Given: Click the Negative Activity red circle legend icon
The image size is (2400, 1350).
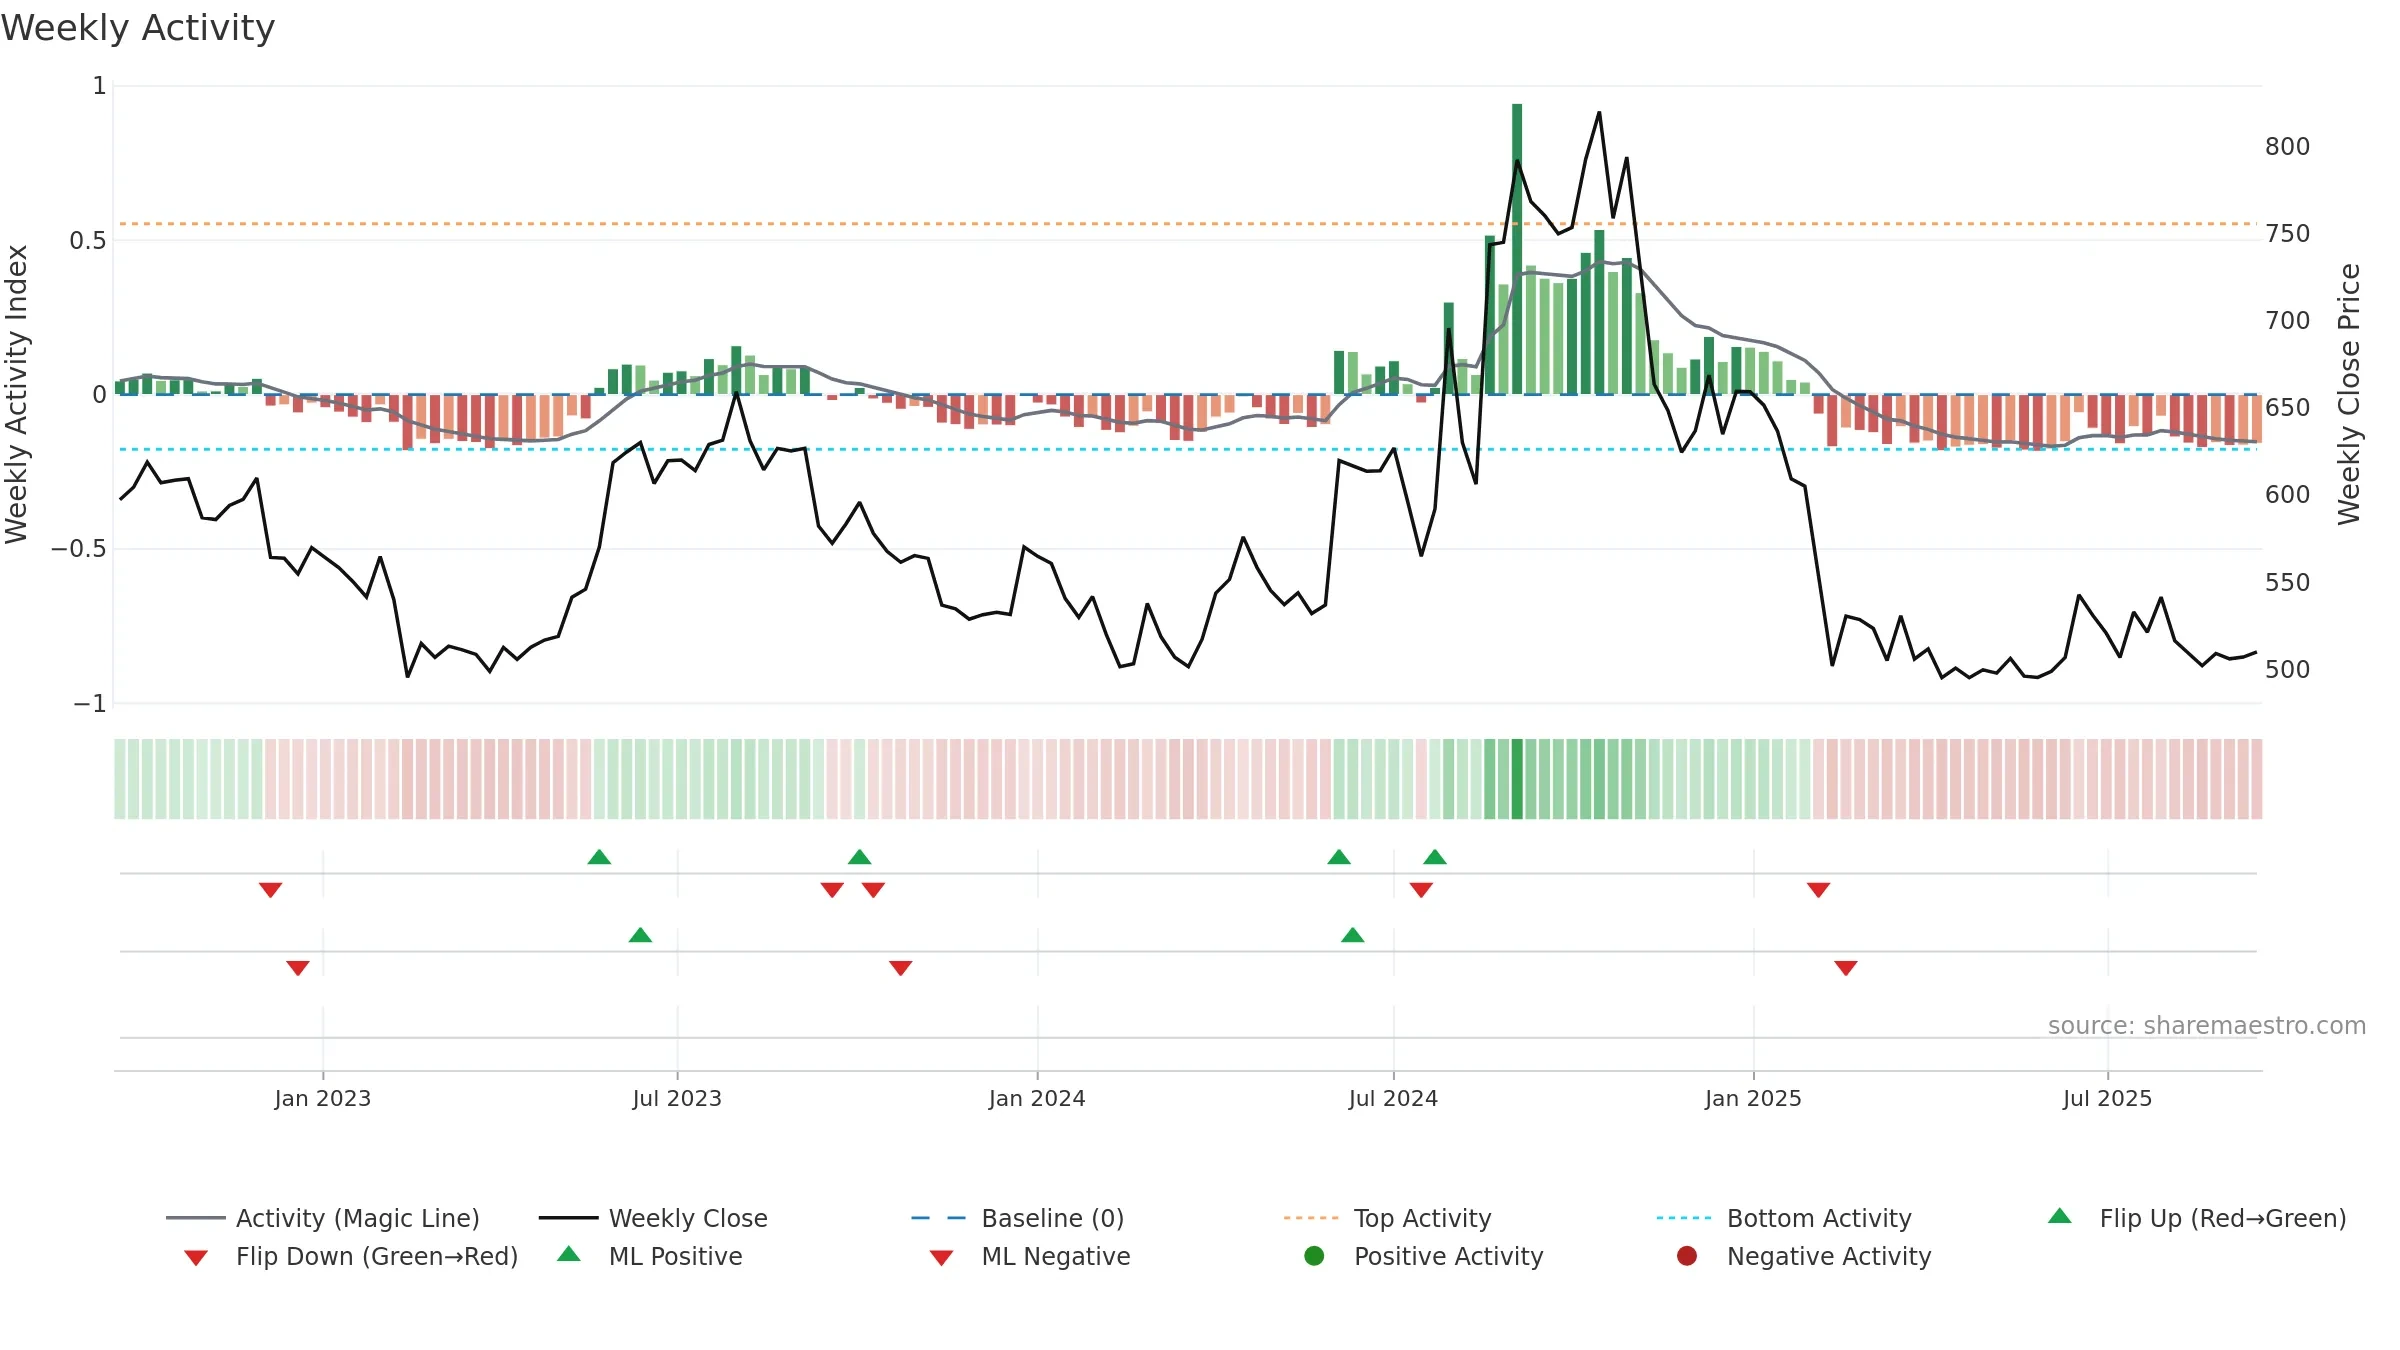Looking at the screenshot, I should [1687, 1256].
